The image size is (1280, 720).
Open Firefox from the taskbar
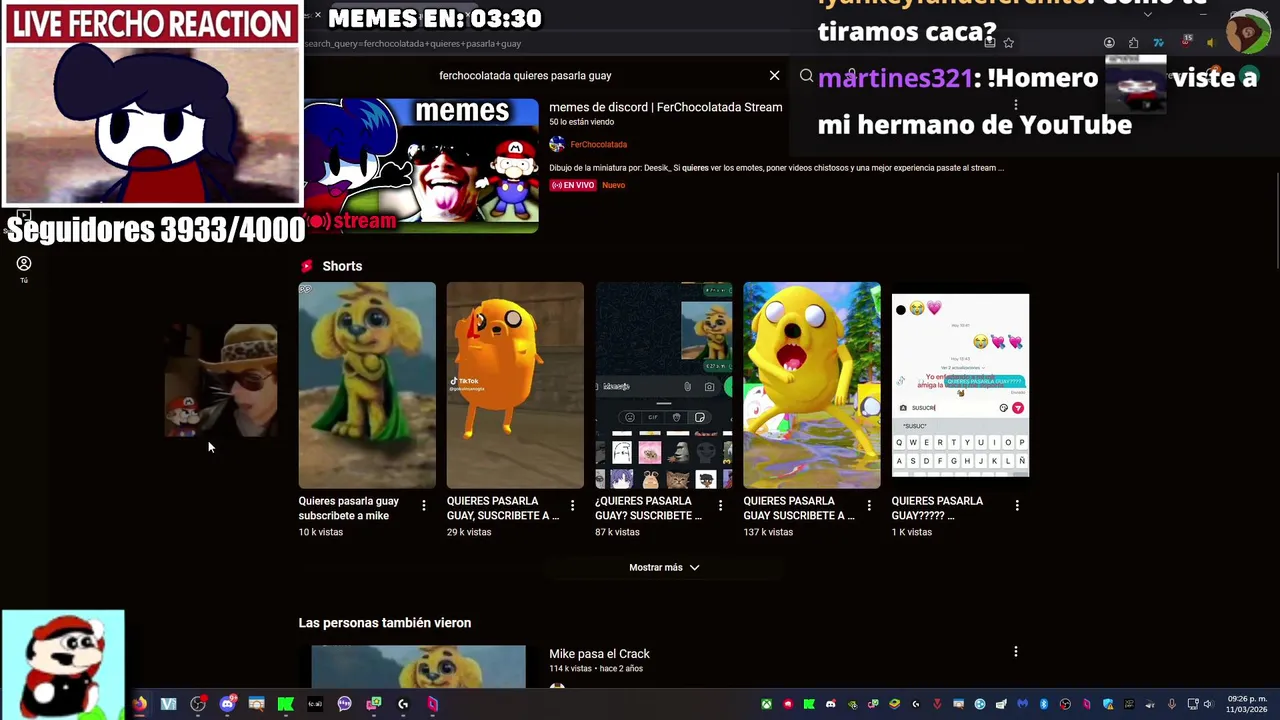140,704
